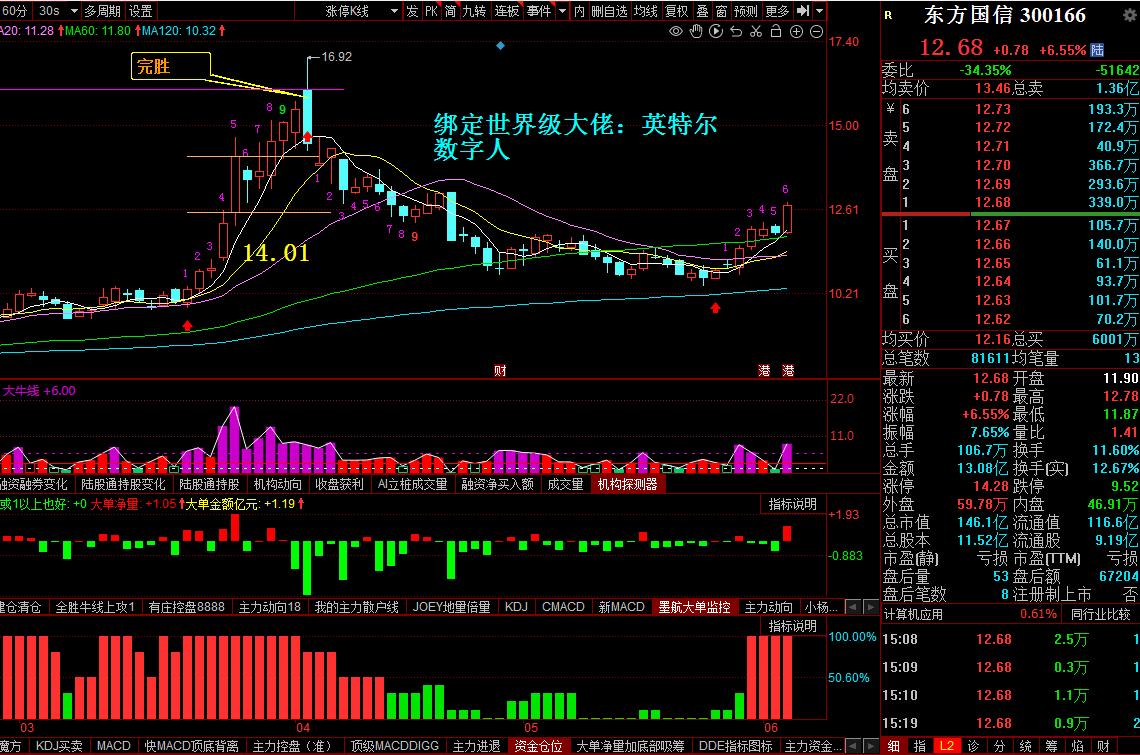Open the 更多 menu
This screenshot has height=755, width=1140.
pyautogui.click(x=777, y=11)
